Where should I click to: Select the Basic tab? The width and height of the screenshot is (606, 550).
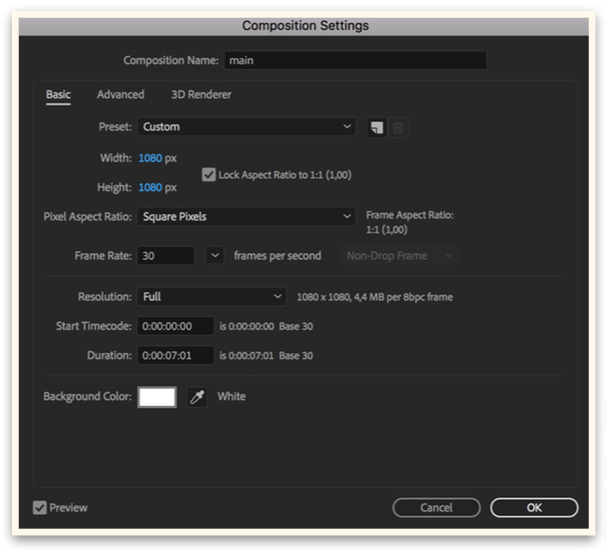coord(58,94)
